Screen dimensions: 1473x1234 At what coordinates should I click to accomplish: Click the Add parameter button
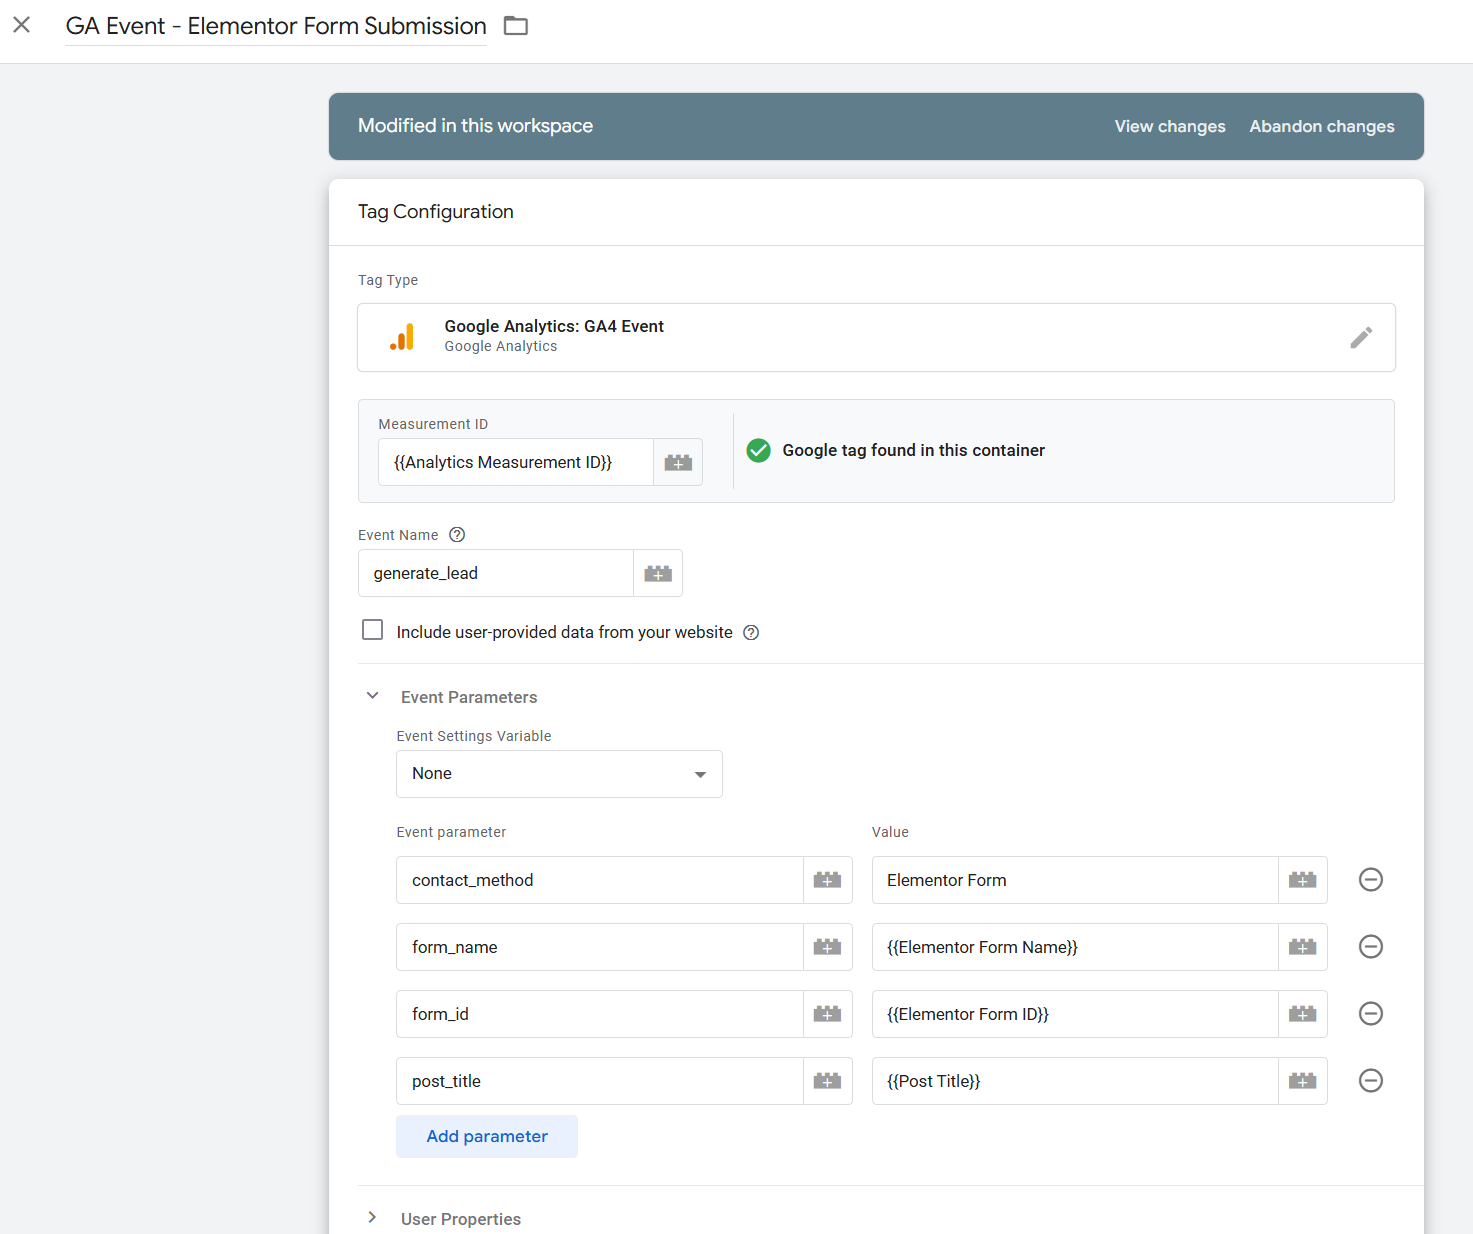click(486, 1136)
